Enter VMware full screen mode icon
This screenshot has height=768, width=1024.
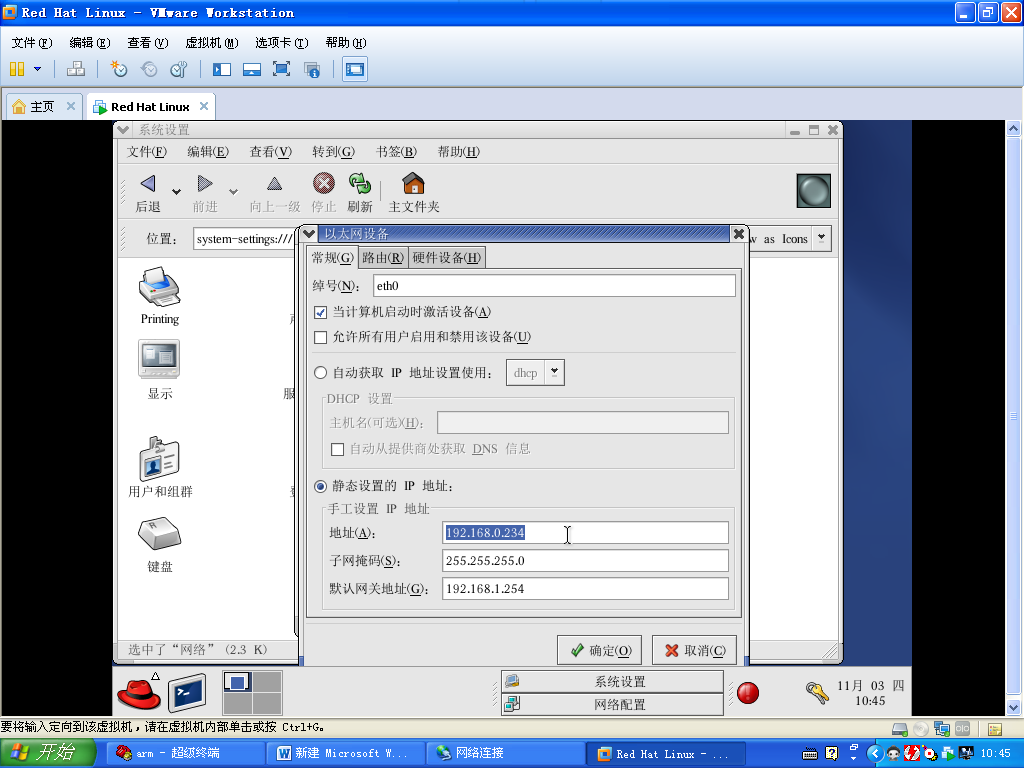click(x=281, y=69)
